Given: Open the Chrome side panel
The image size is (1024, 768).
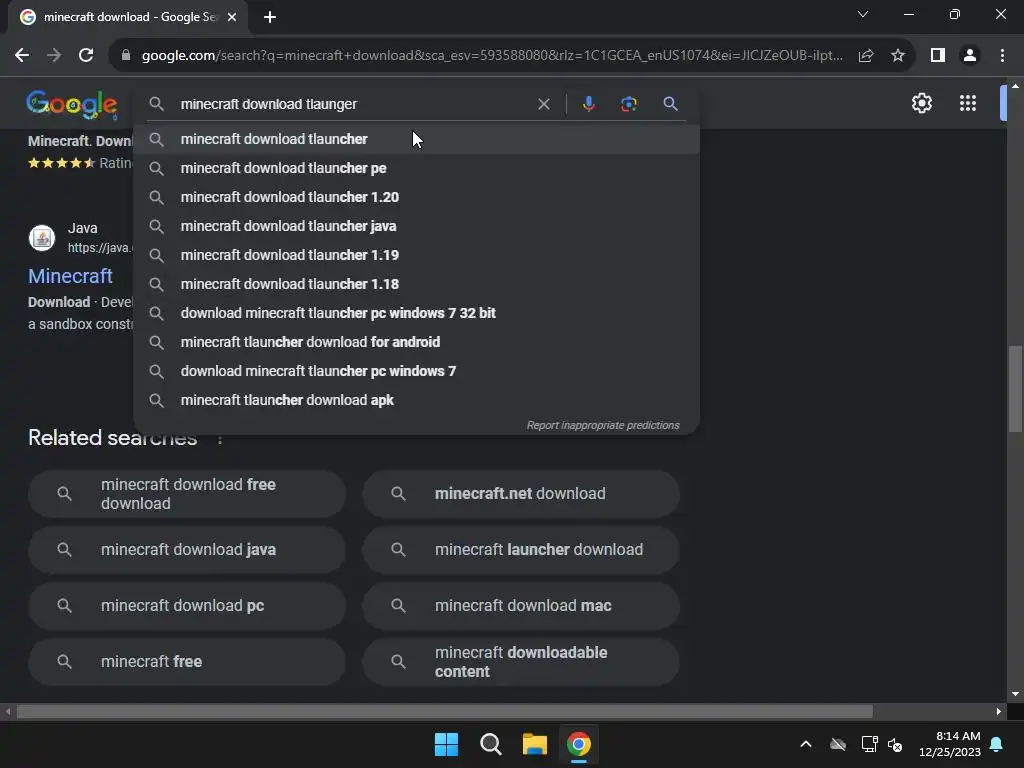Looking at the screenshot, I should [938, 56].
